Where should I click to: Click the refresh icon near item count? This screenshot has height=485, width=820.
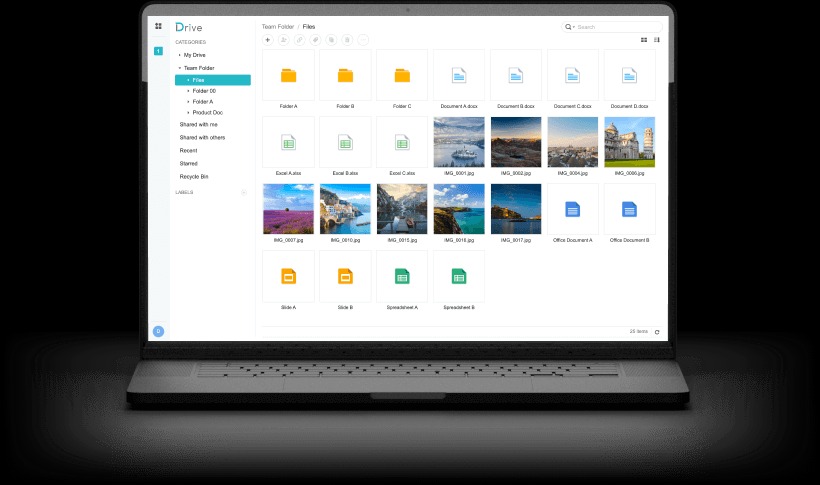[x=657, y=332]
